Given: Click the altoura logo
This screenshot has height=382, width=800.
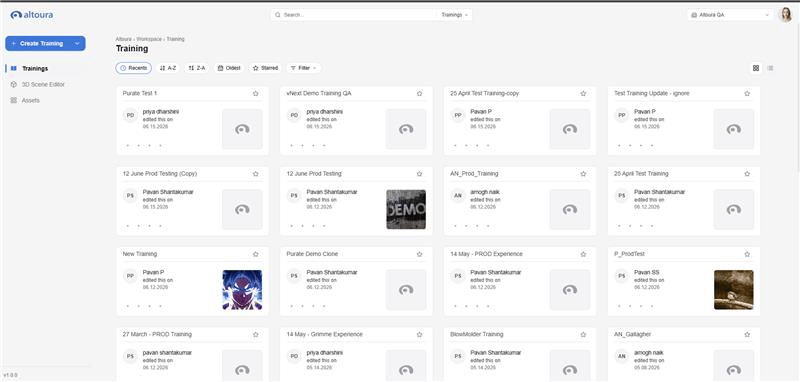Looking at the screenshot, I should (x=32, y=15).
